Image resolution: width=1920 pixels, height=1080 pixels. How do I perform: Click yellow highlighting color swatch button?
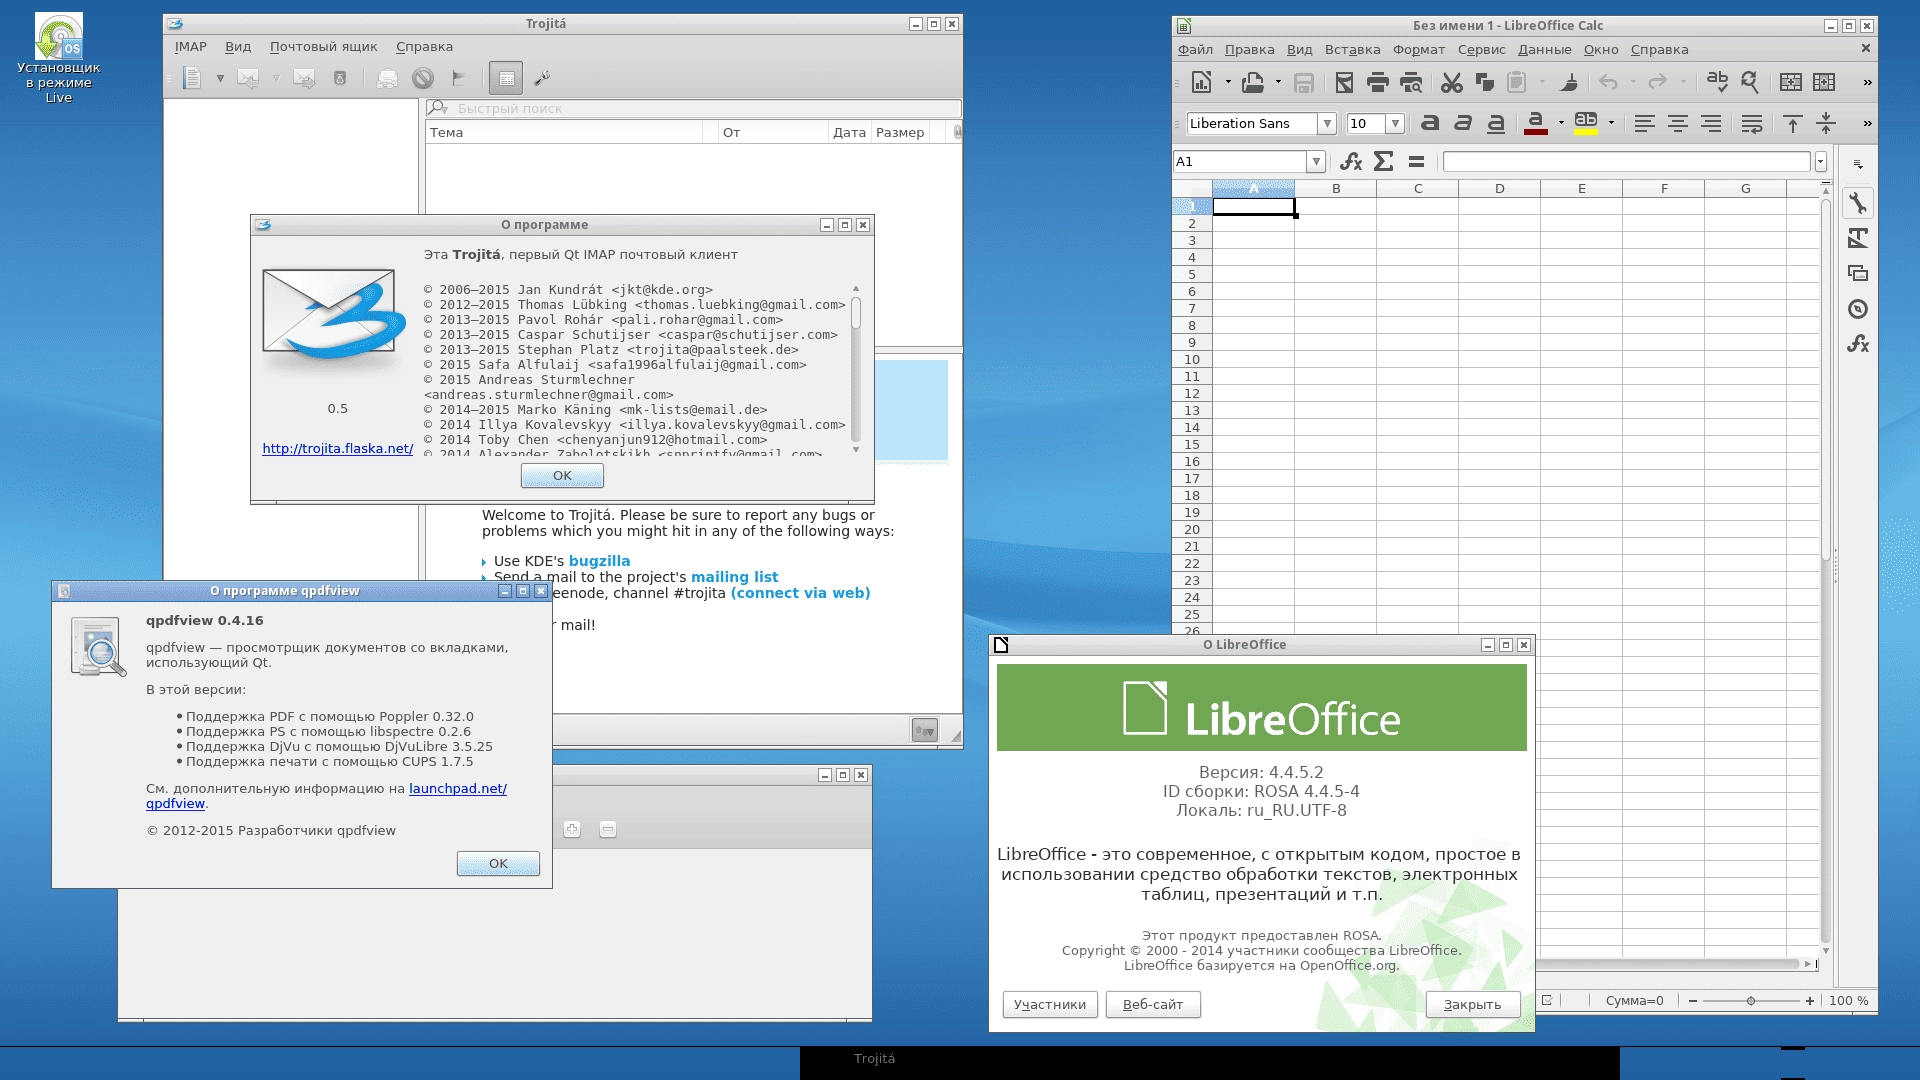point(1586,123)
